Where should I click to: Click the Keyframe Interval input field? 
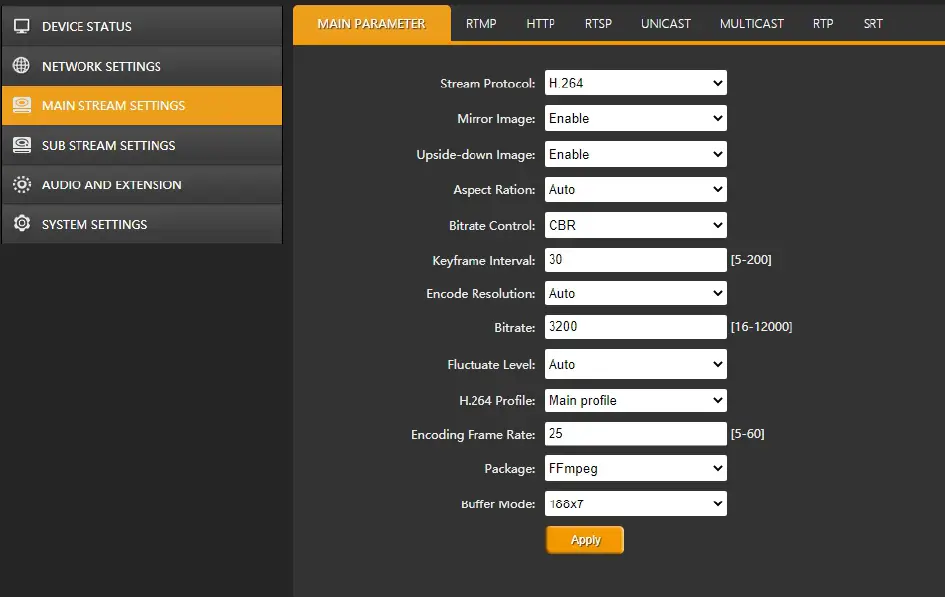click(x=635, y=260)
